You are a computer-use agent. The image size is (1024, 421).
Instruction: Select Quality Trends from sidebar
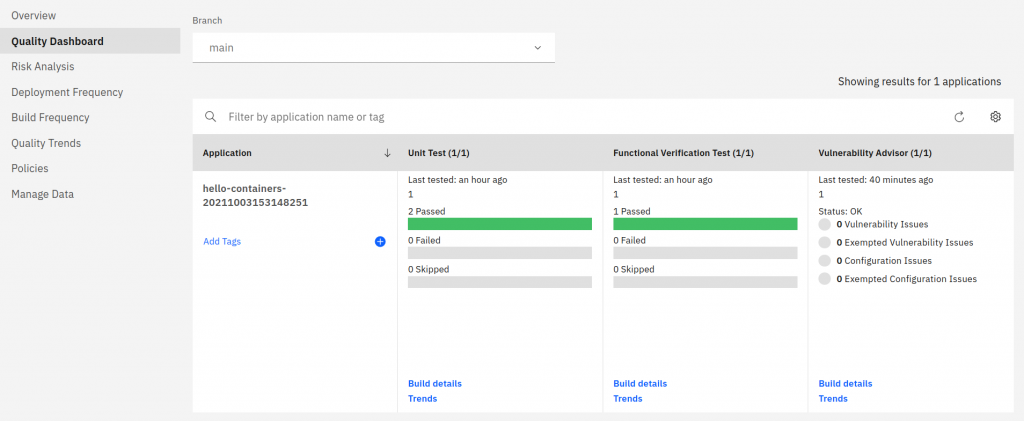(x=46, y=143)
